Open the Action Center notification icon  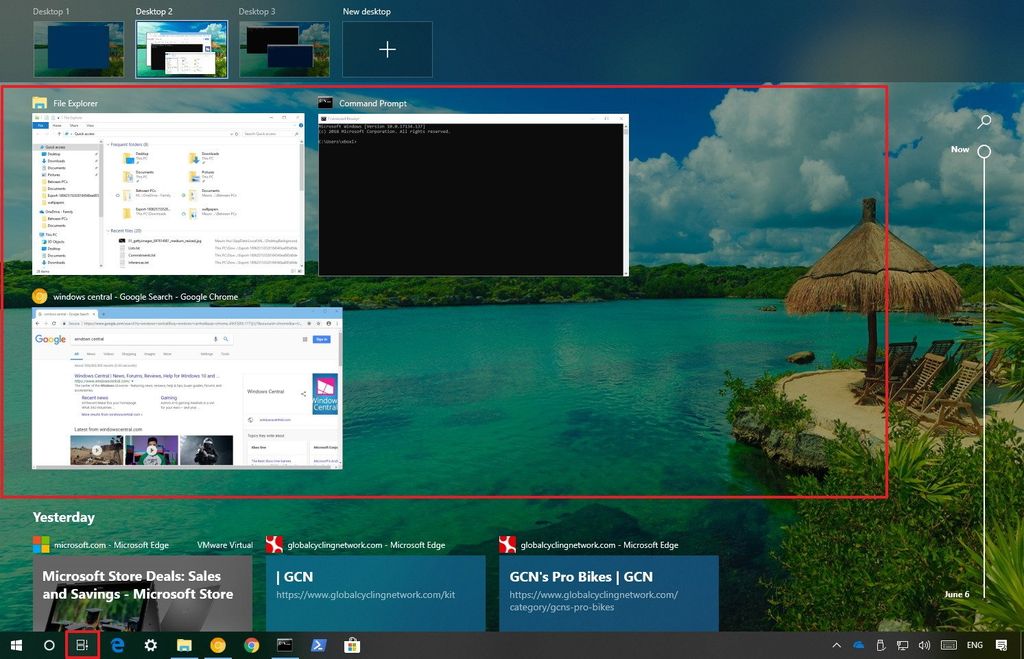click(1003, 645)
